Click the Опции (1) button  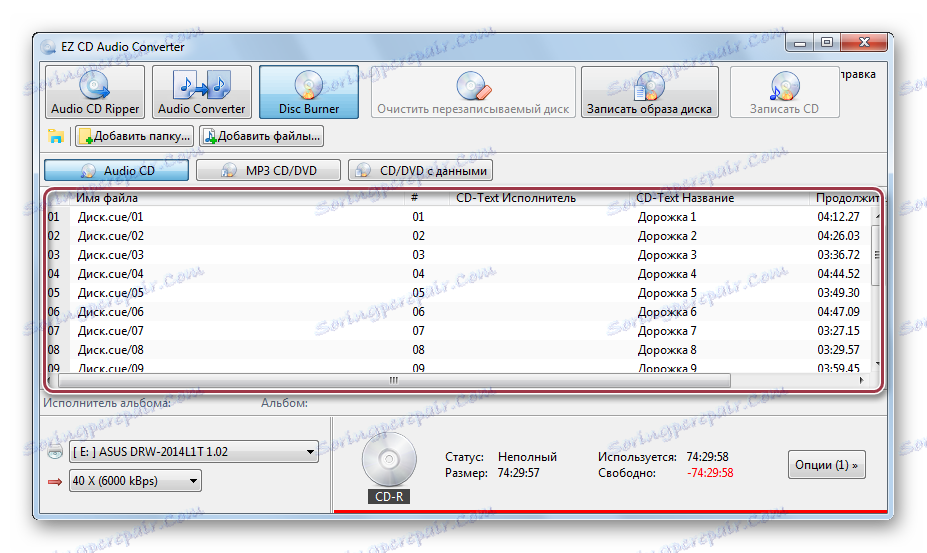pyautogui.click(x=826, y=465)
